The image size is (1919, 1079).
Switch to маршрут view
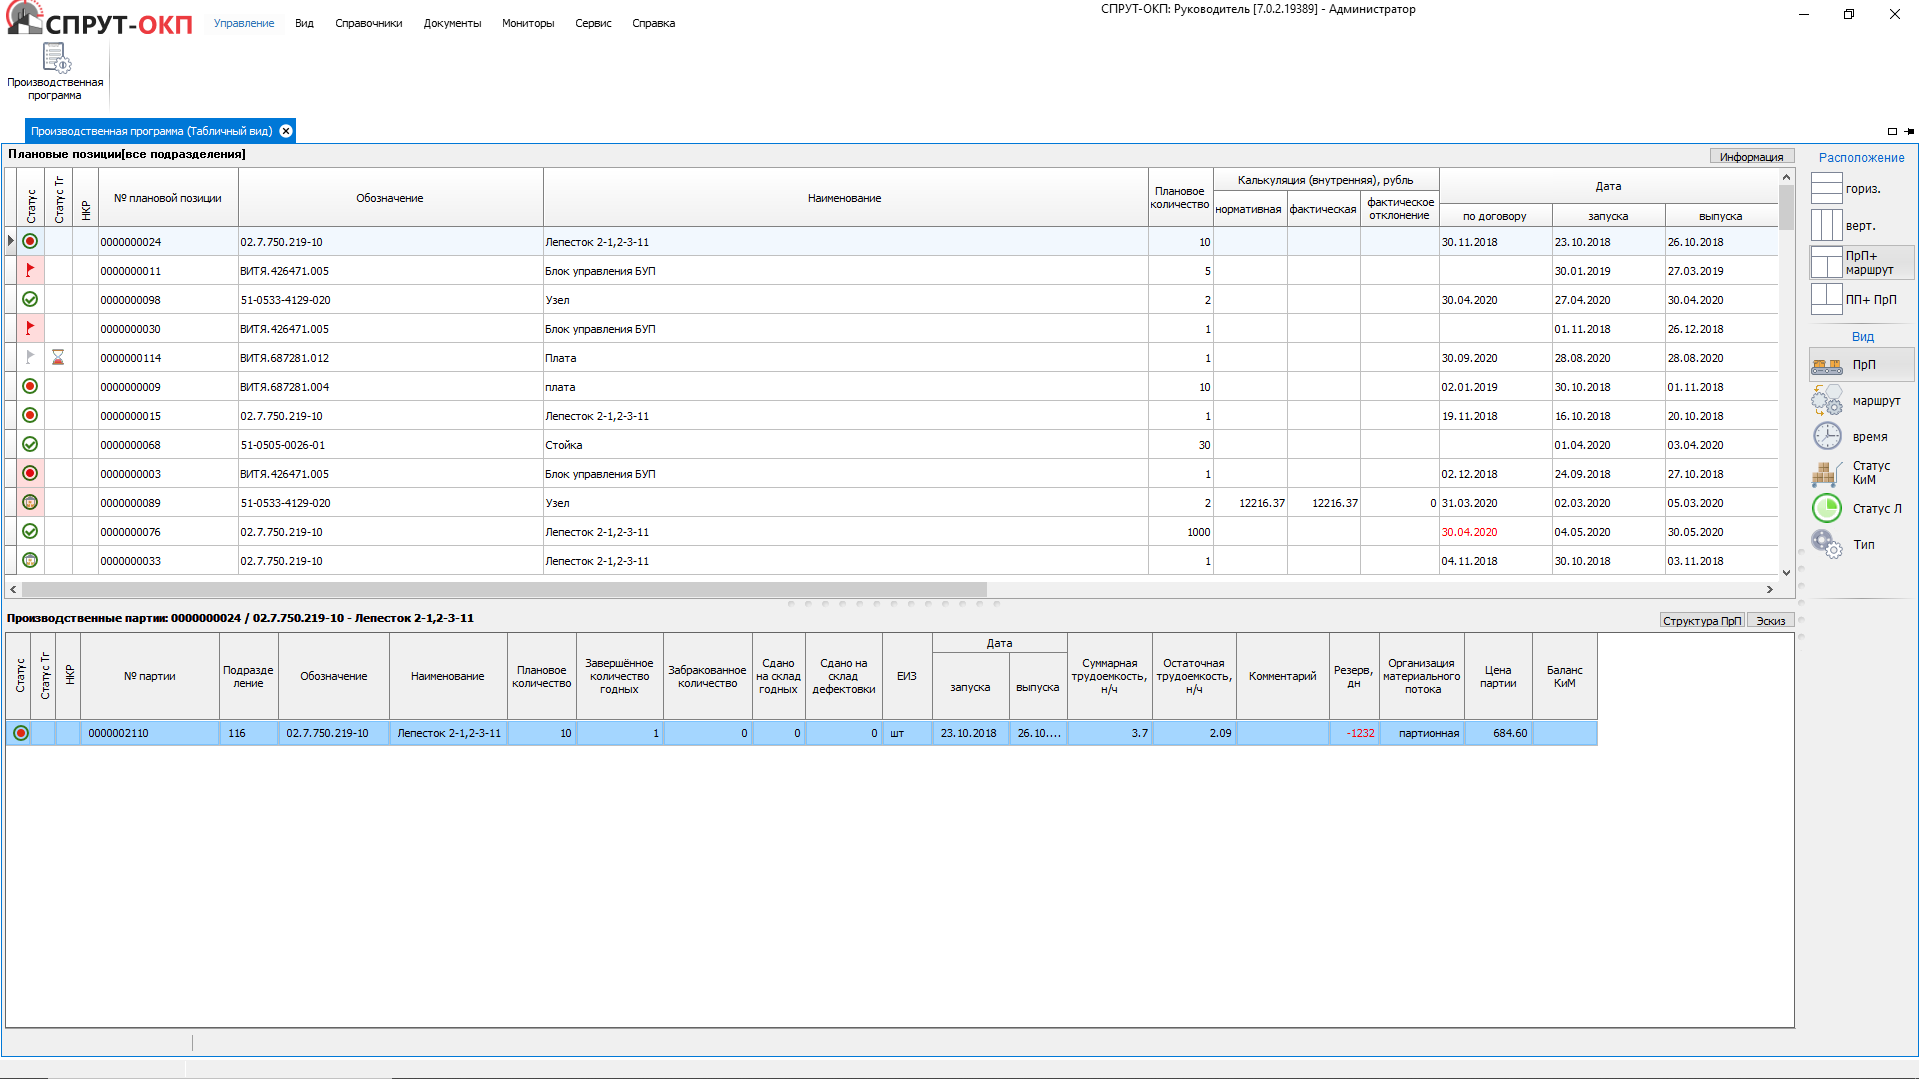pos(1827,401)
